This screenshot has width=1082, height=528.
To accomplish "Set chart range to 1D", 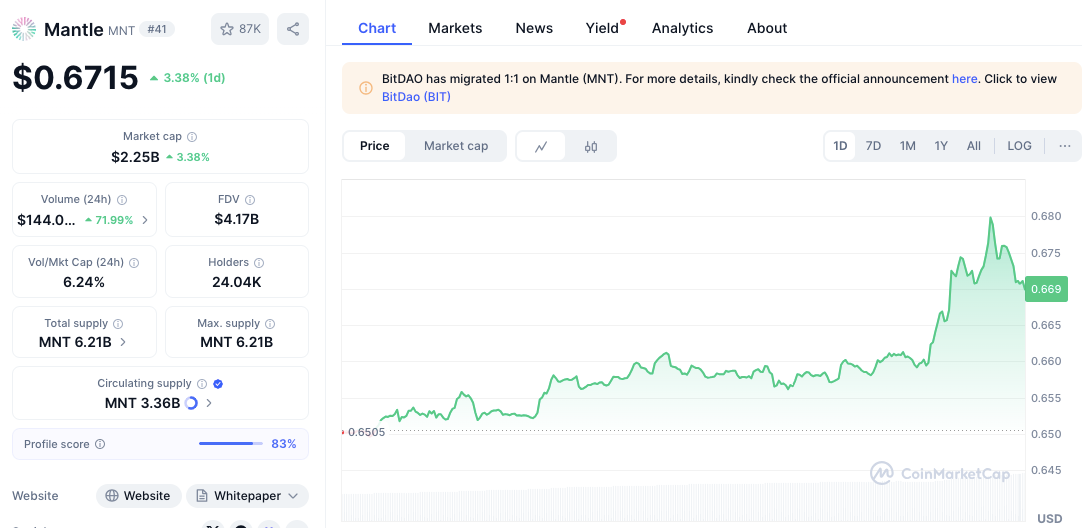I will point(840,146).
